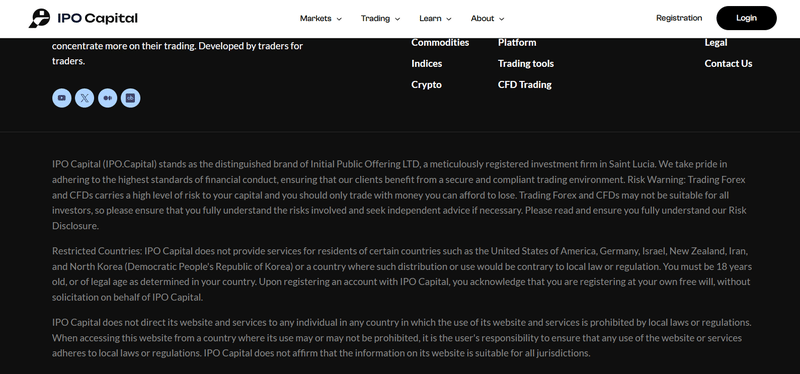Open the Crunchbase social icon
Screen dimensions: 800x374
click(131, 98)
